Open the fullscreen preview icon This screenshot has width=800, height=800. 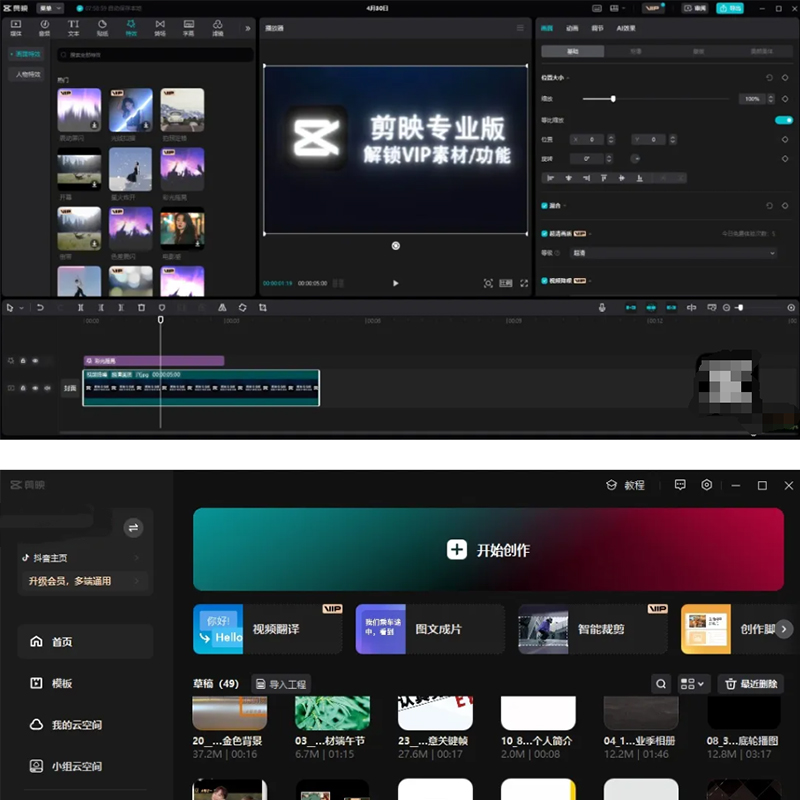523,283
